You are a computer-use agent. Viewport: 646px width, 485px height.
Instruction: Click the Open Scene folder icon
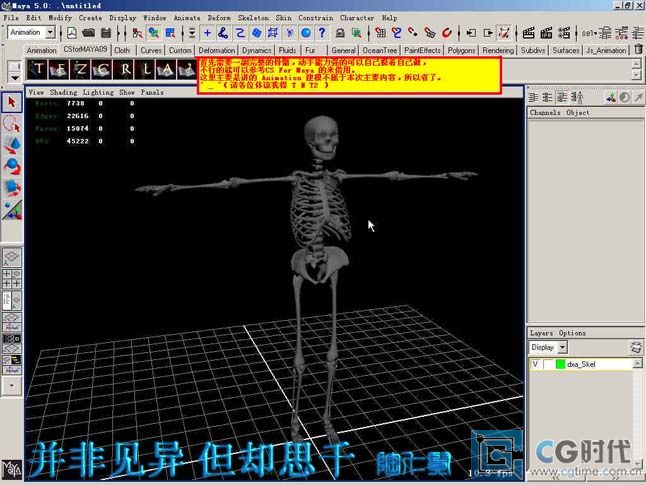[x=89, y=33]
